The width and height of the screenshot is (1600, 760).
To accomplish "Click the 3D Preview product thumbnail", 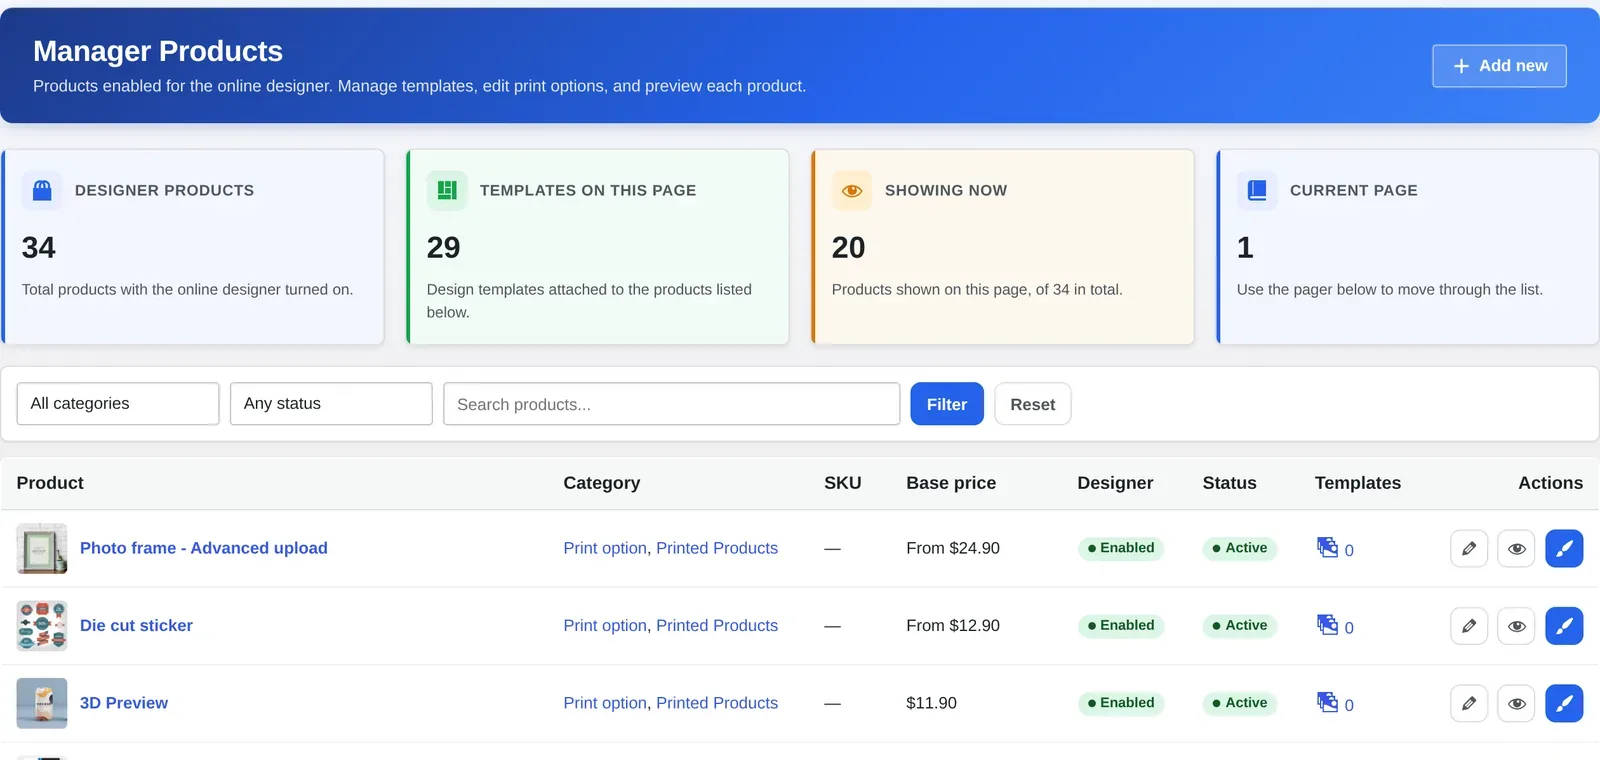I will point(42,703).
